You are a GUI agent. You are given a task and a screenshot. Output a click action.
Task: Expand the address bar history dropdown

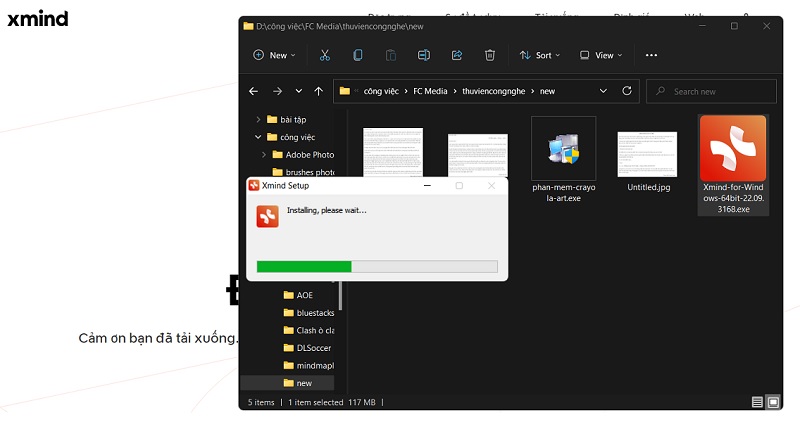[x=603, y=91]
